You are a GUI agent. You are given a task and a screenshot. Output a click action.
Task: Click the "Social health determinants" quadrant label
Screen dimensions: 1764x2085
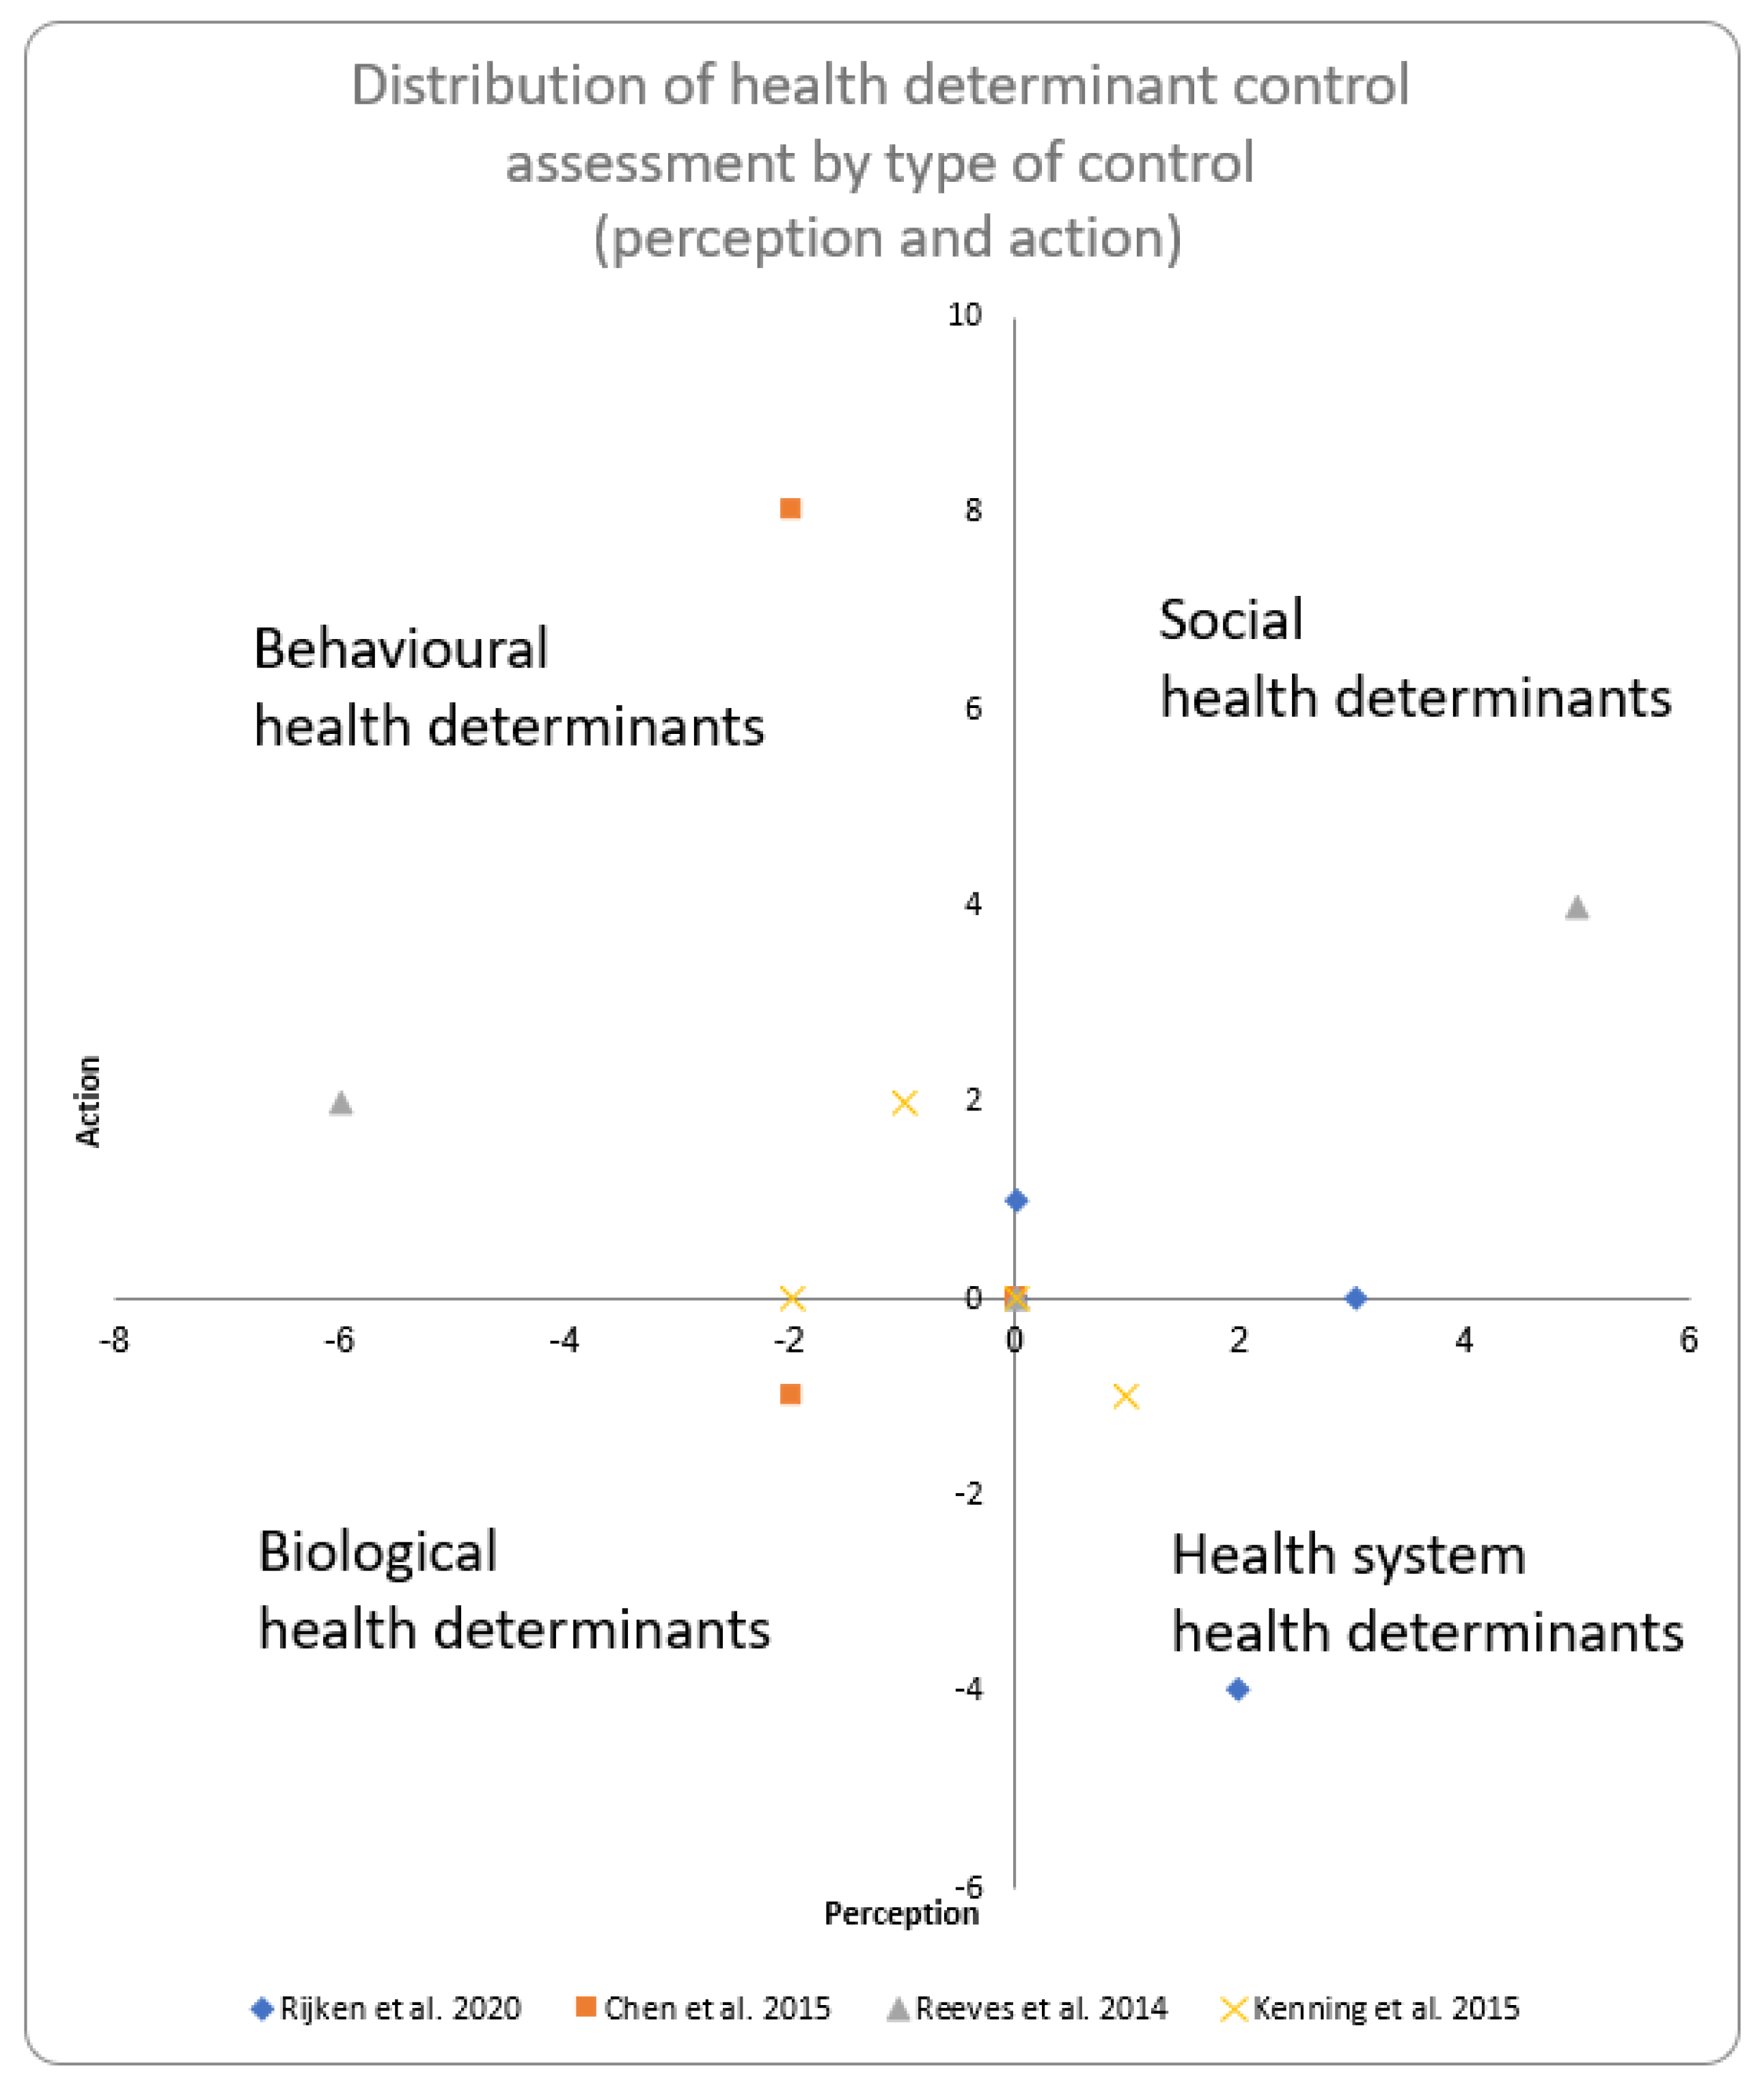(x=1414, y=658)
